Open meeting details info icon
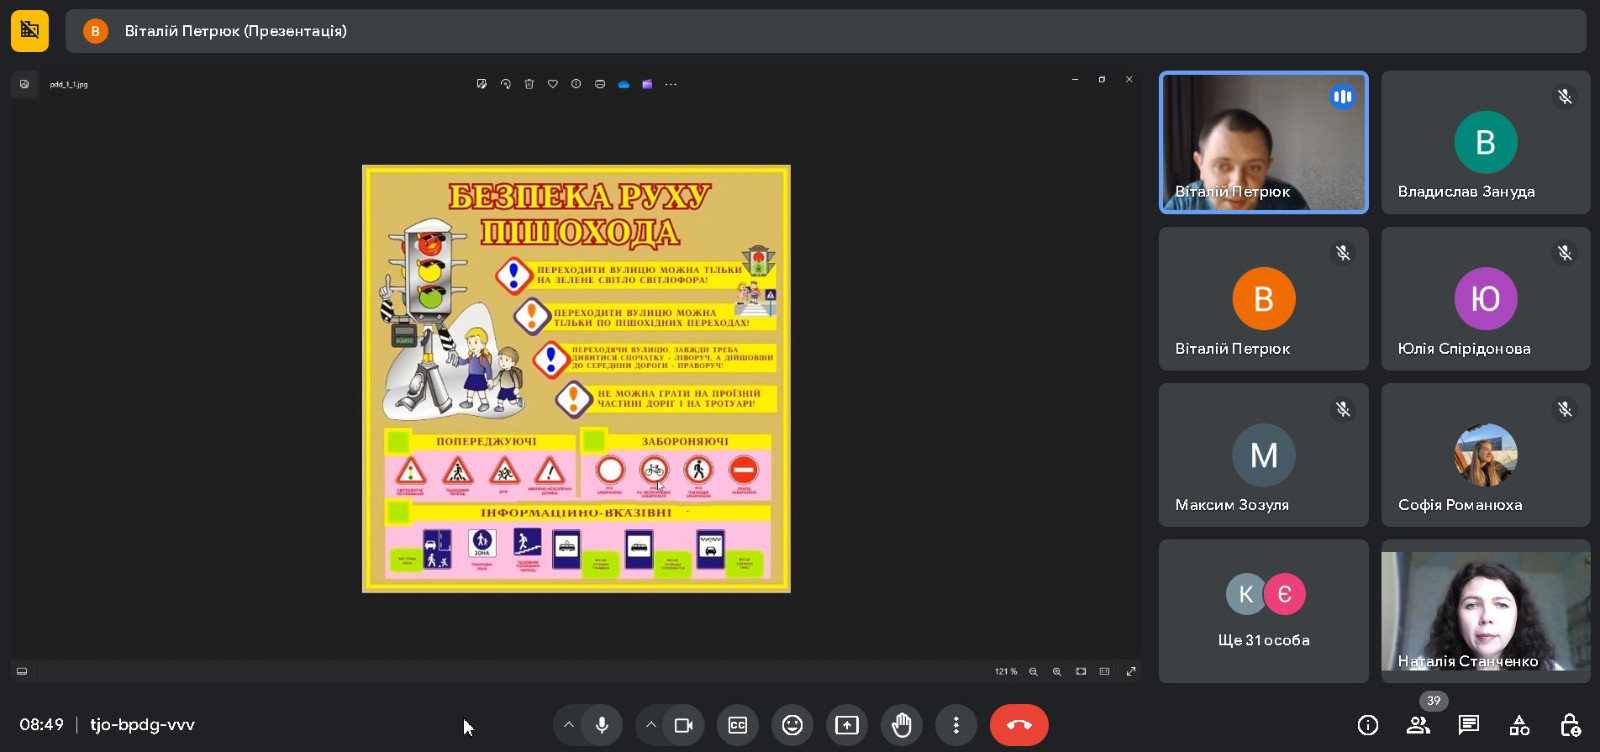 point(1368,725)
